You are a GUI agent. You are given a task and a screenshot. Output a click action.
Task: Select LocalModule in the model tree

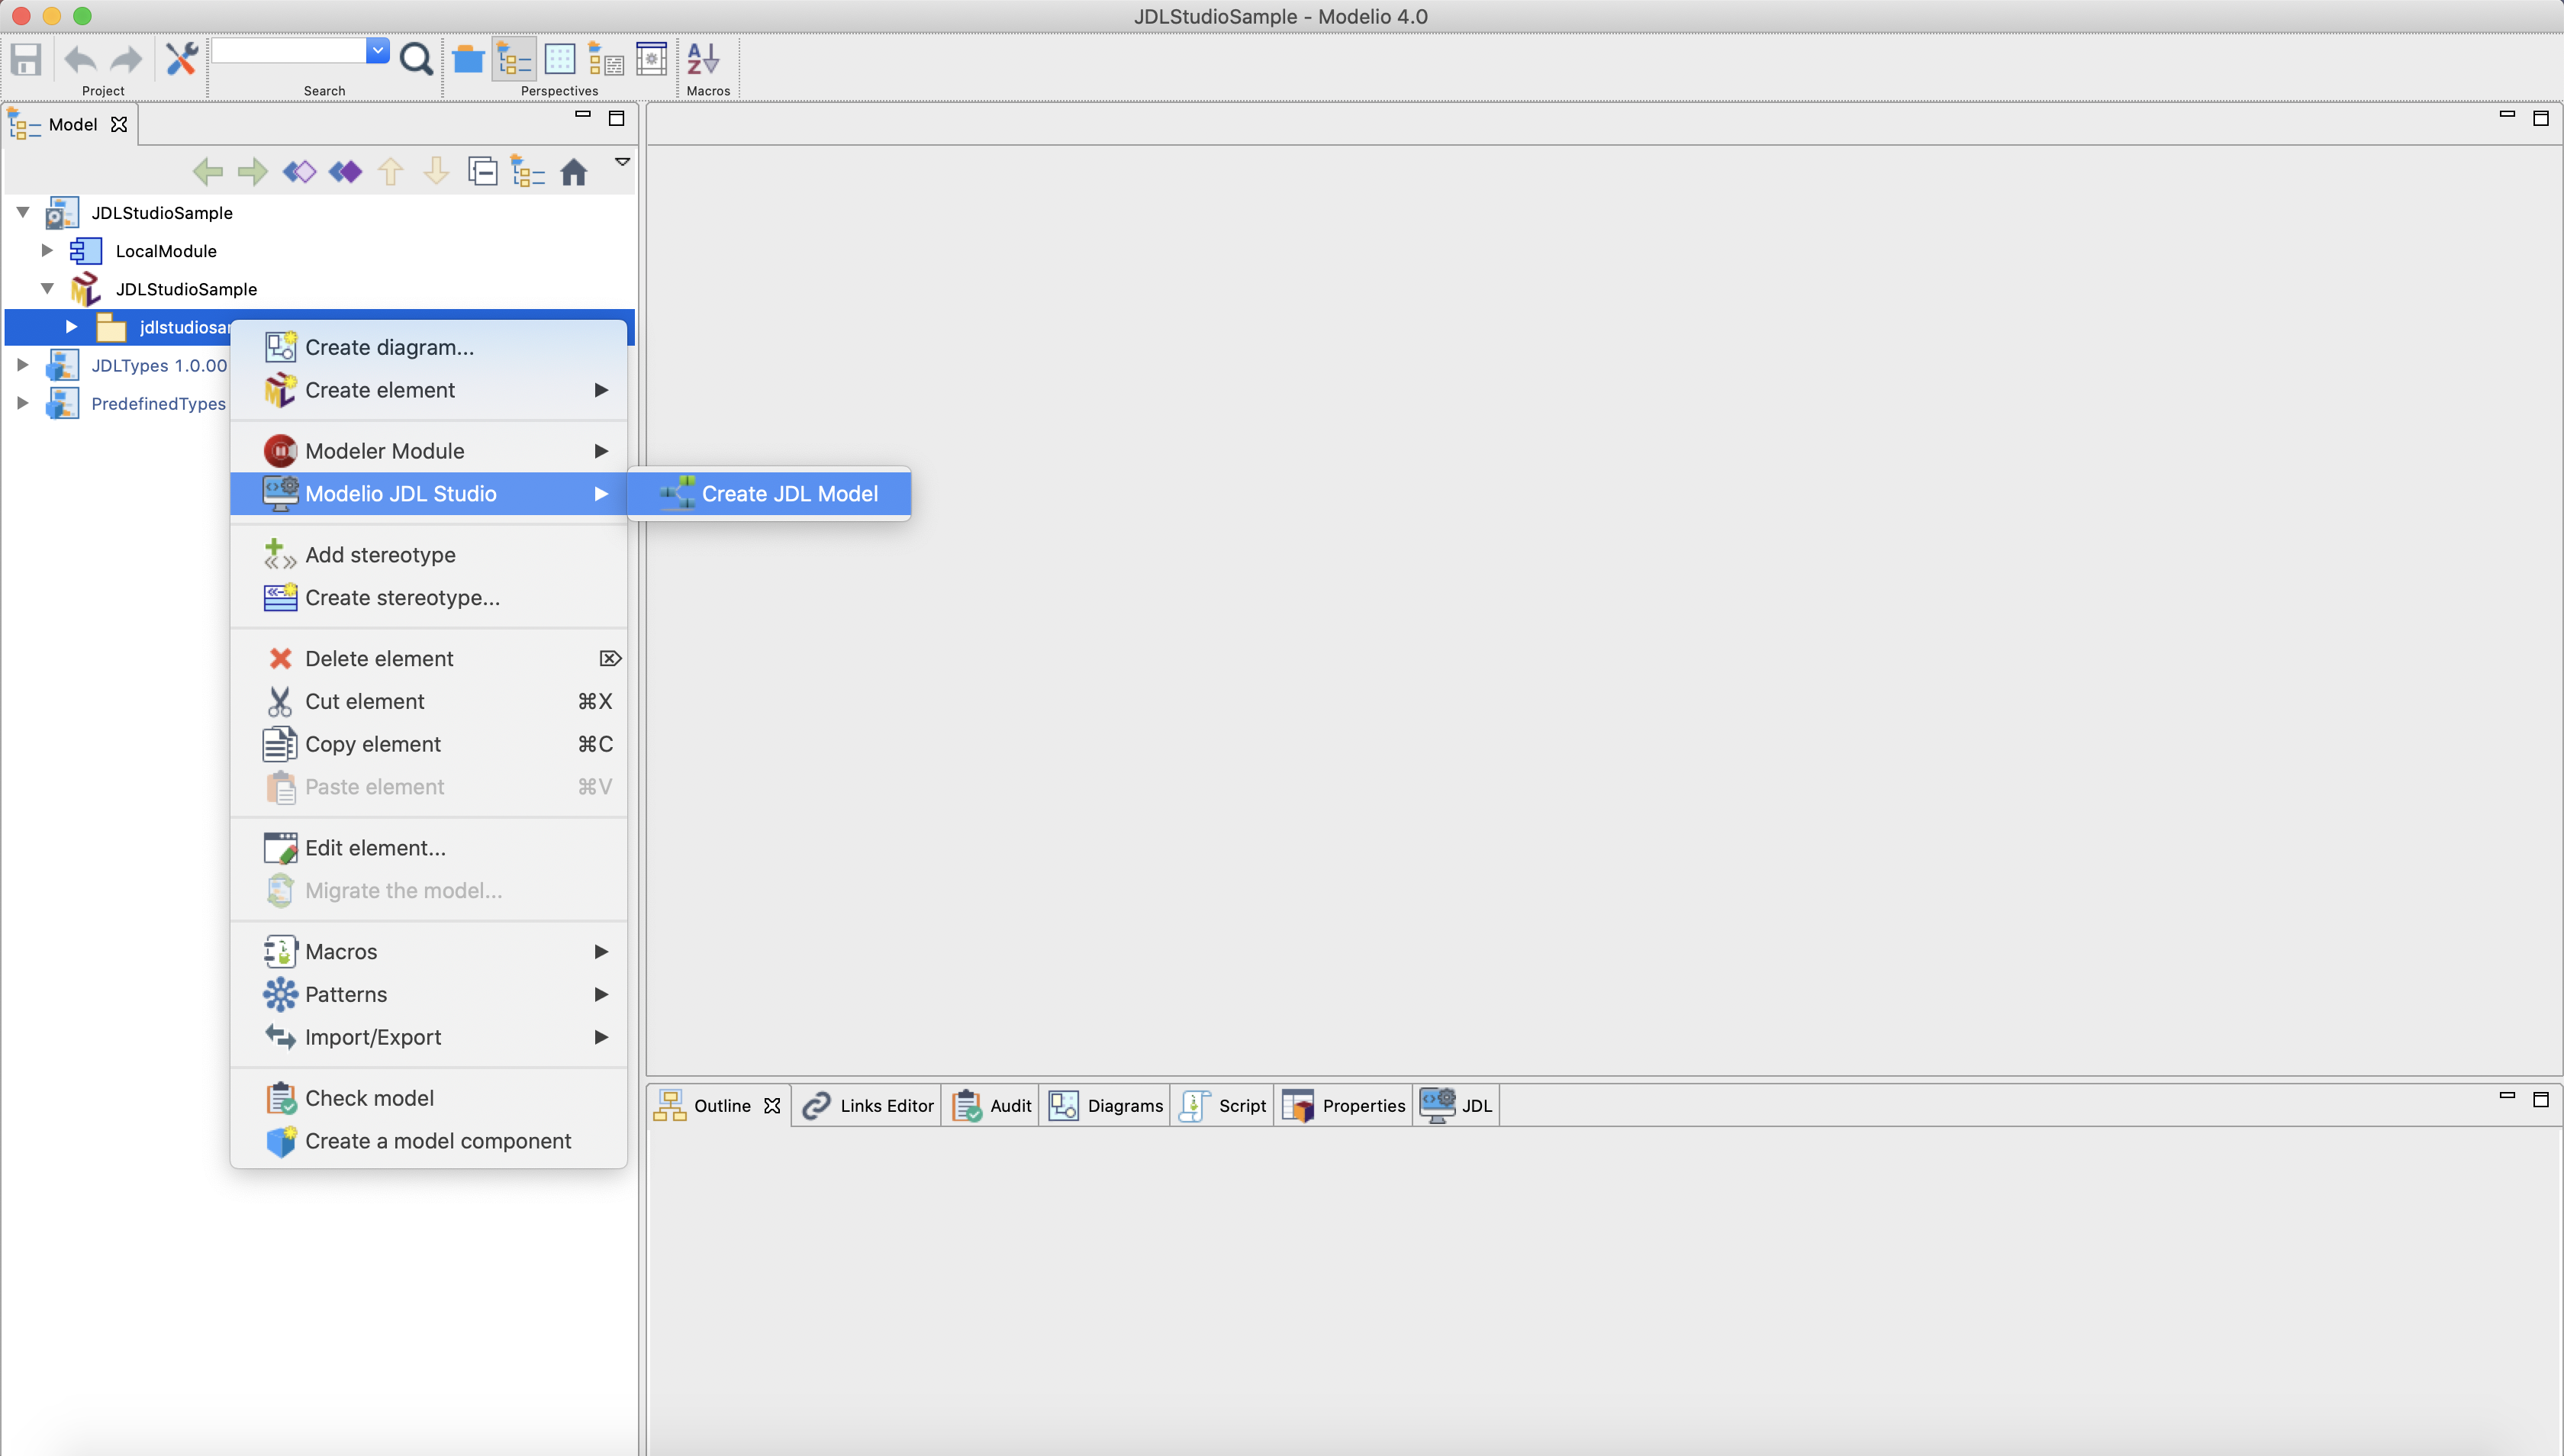[x=166, y=251]
